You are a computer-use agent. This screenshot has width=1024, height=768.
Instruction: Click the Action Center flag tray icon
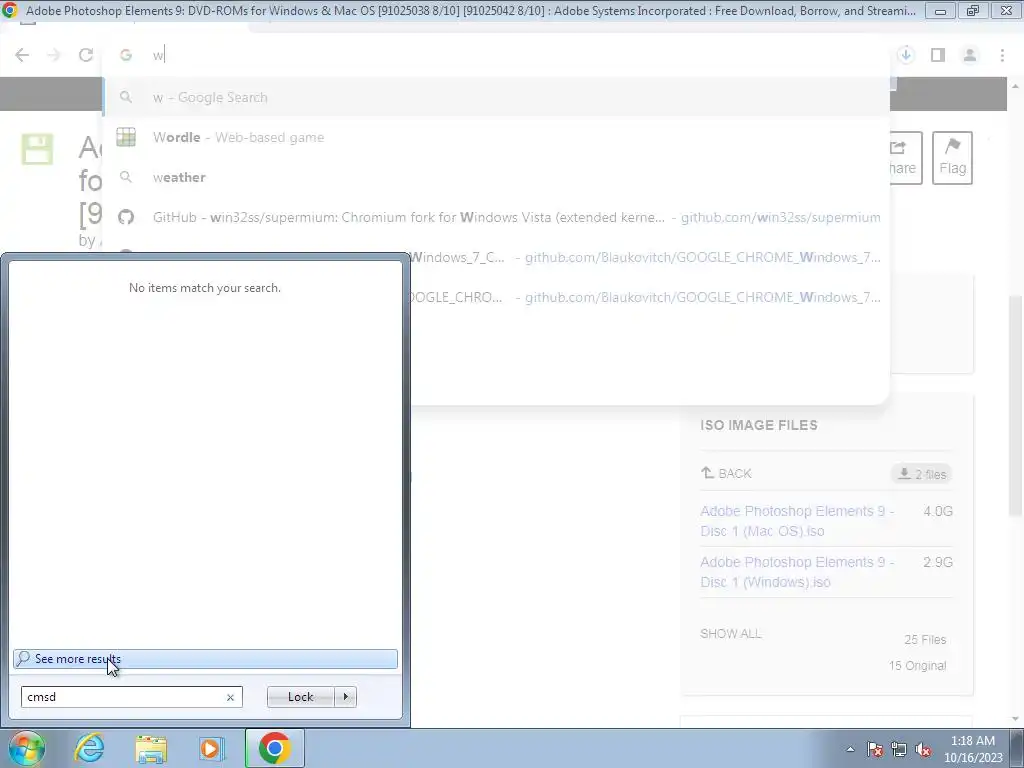pos(875,749)
